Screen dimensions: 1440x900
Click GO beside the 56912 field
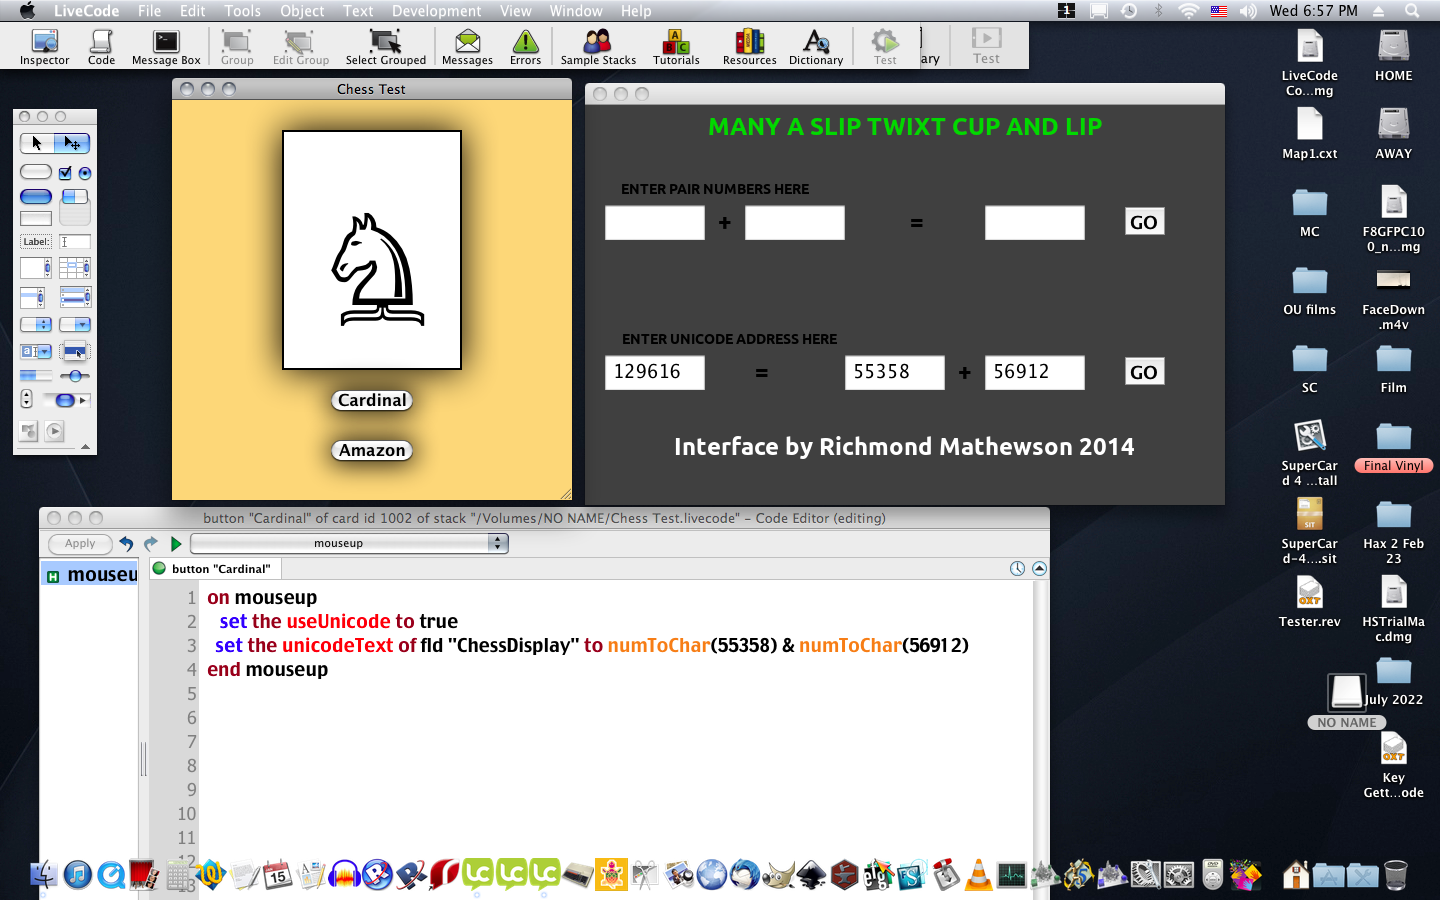click(1144, 372)
